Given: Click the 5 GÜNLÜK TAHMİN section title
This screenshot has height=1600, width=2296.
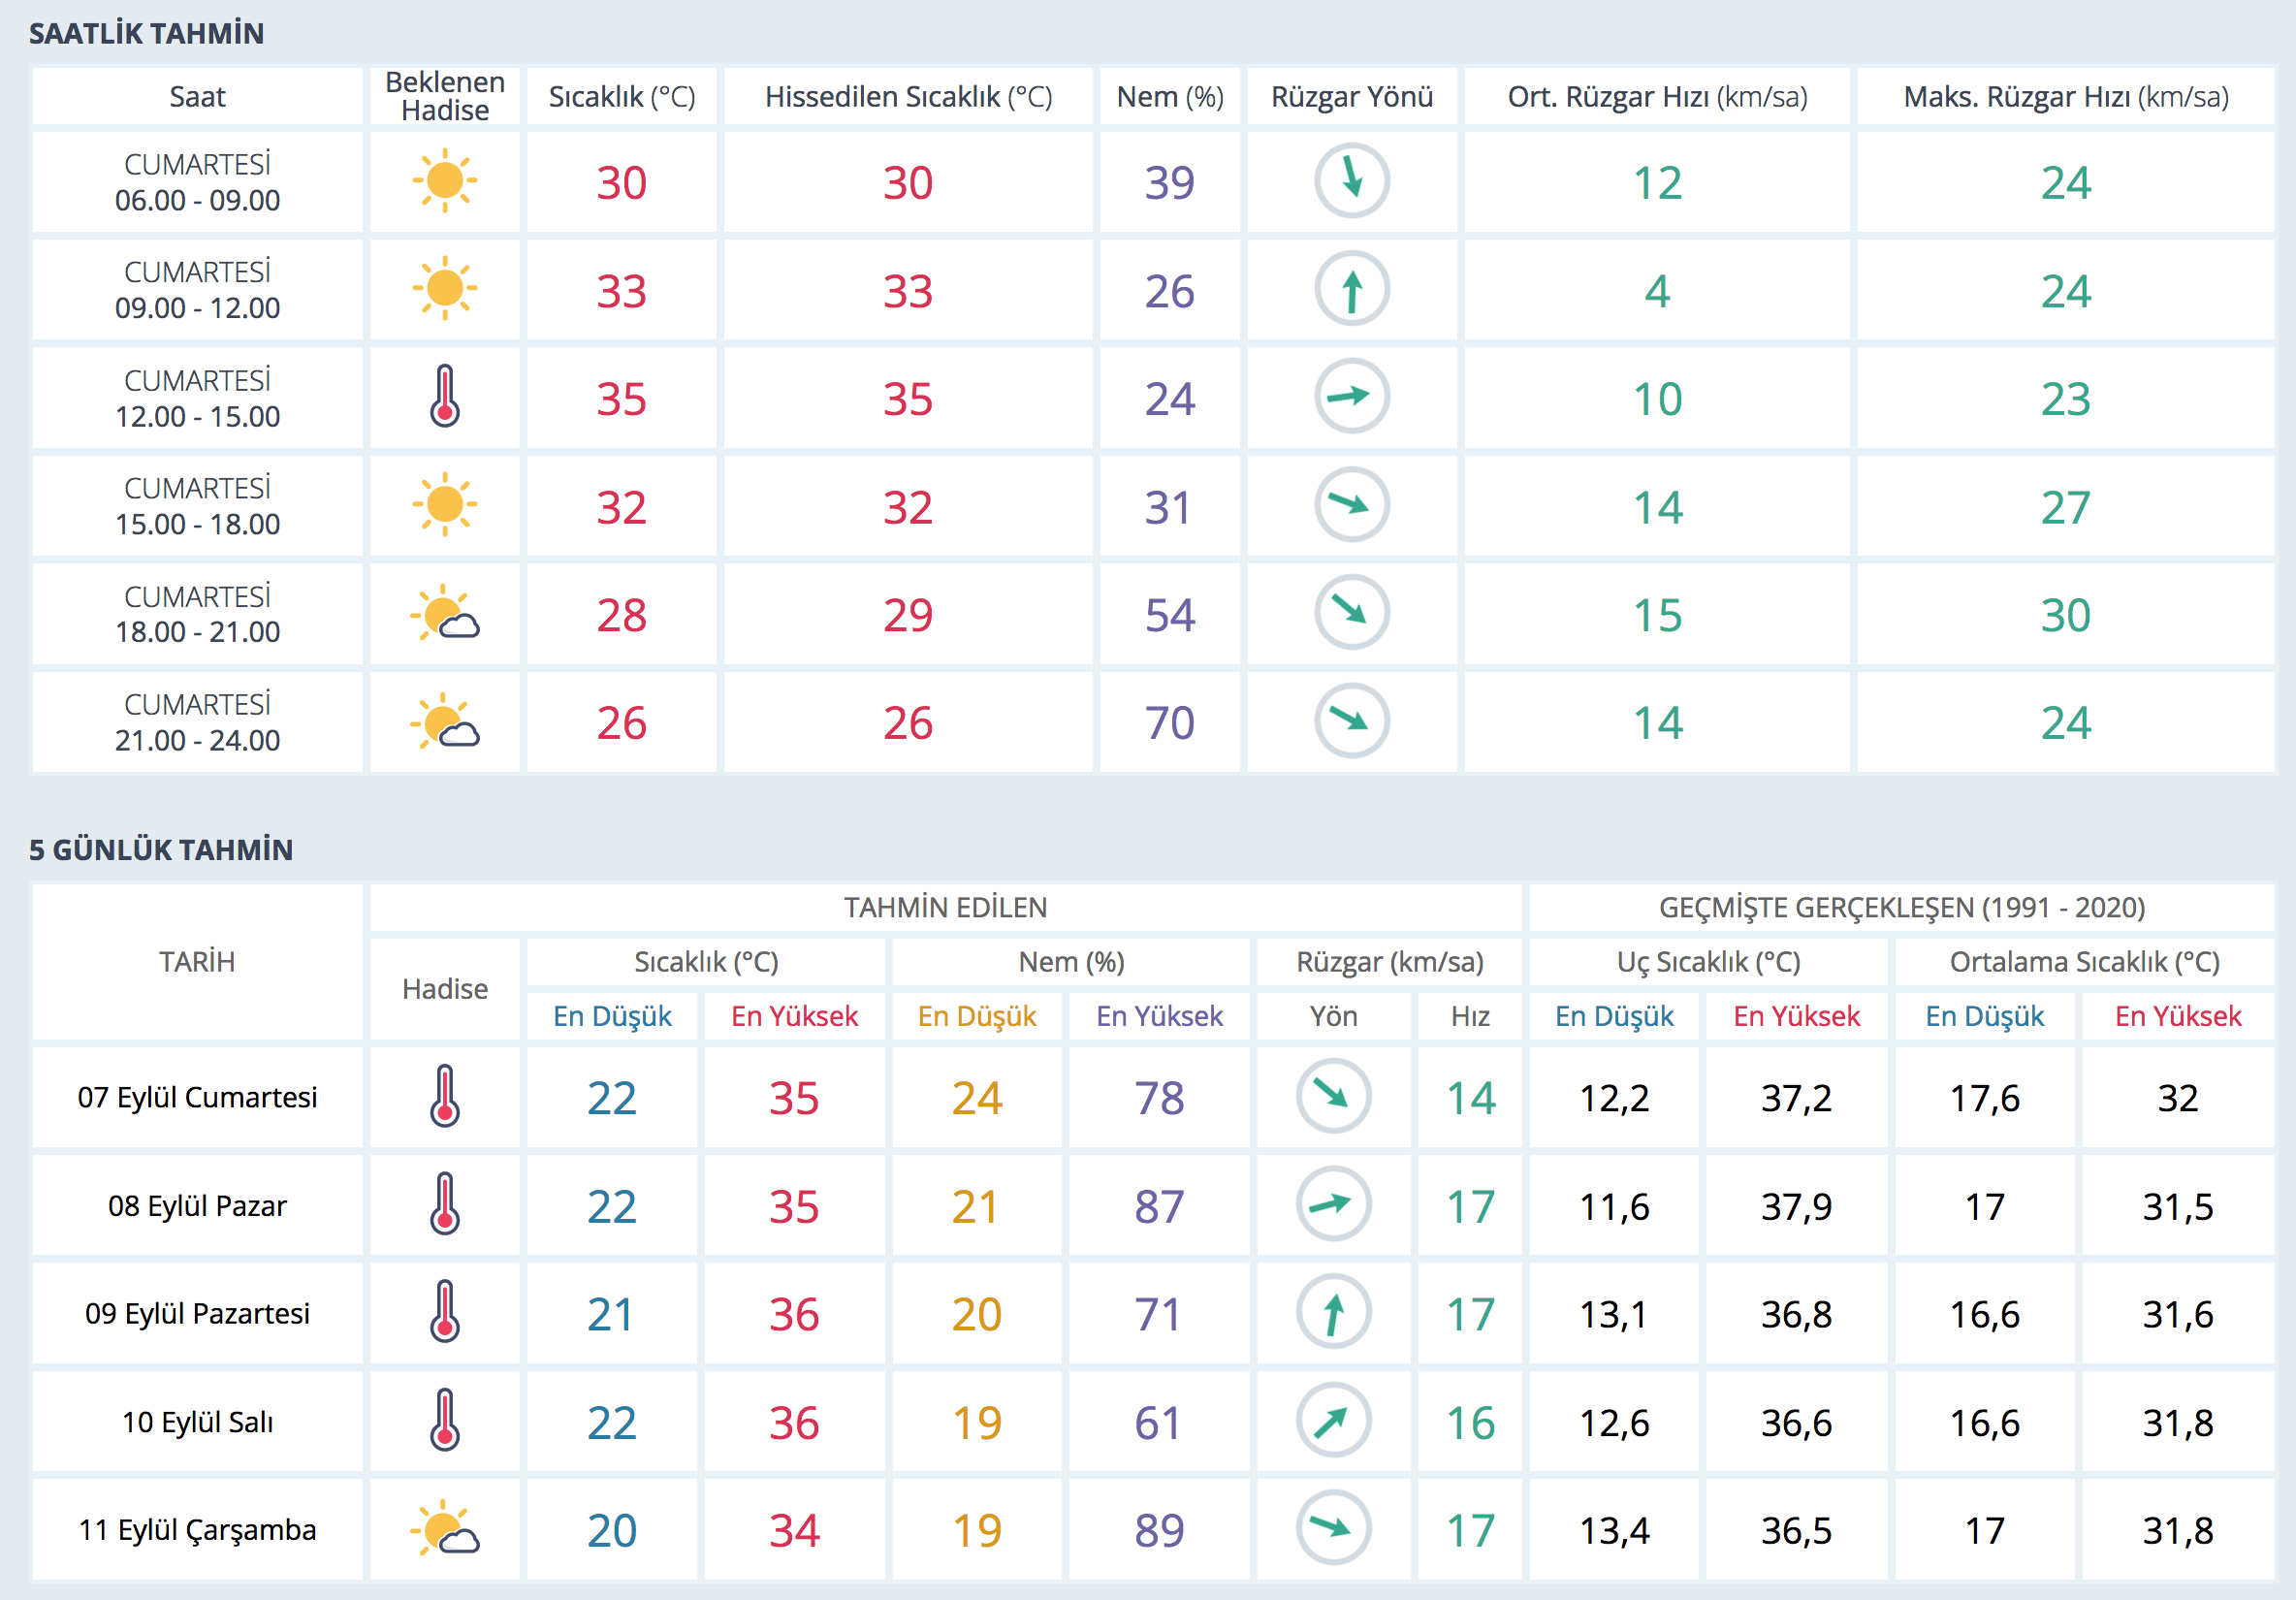Looking at the screenshot, I should pos(160,849).
